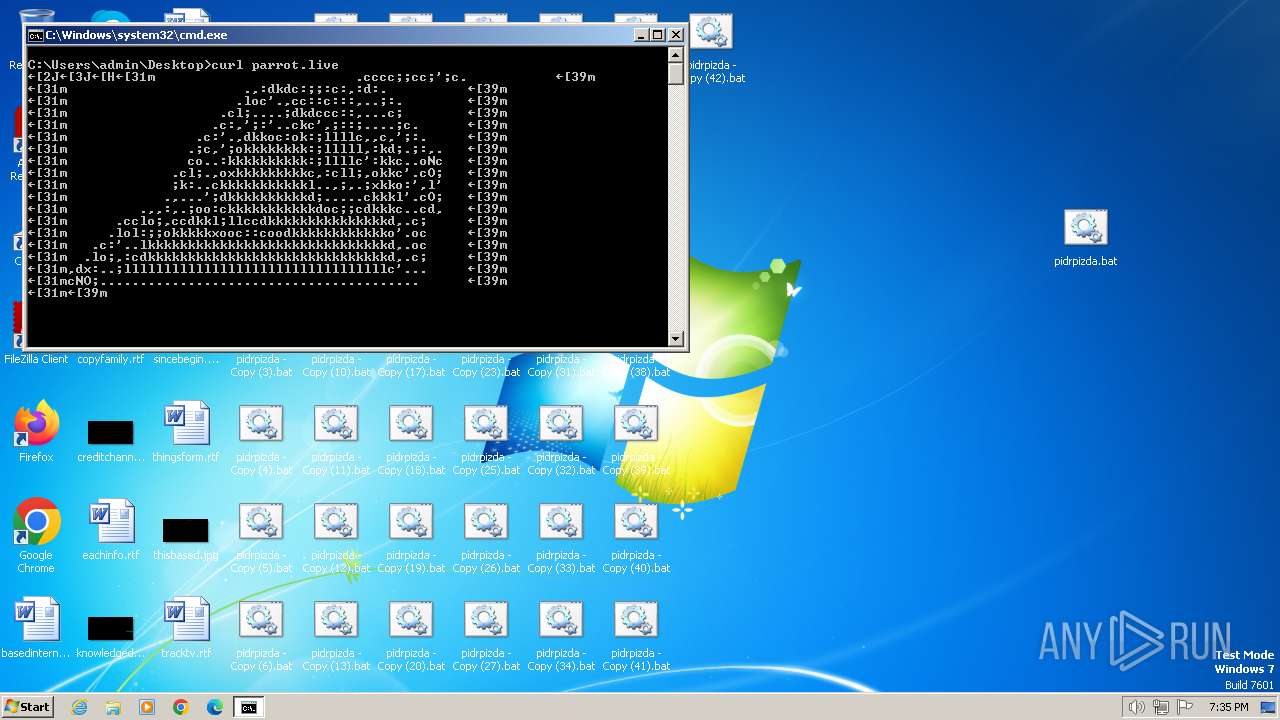Select the pidrpizda.bat file on the desktop
Image resolution: width=1280 pixels, height=720 pixels.
(1085, 228)
